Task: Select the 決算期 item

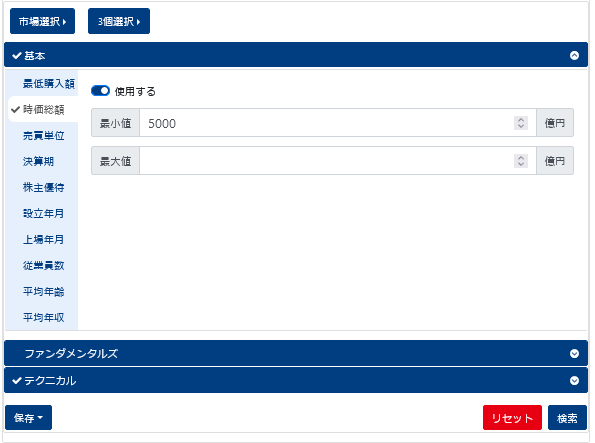Action: [38, 161]
